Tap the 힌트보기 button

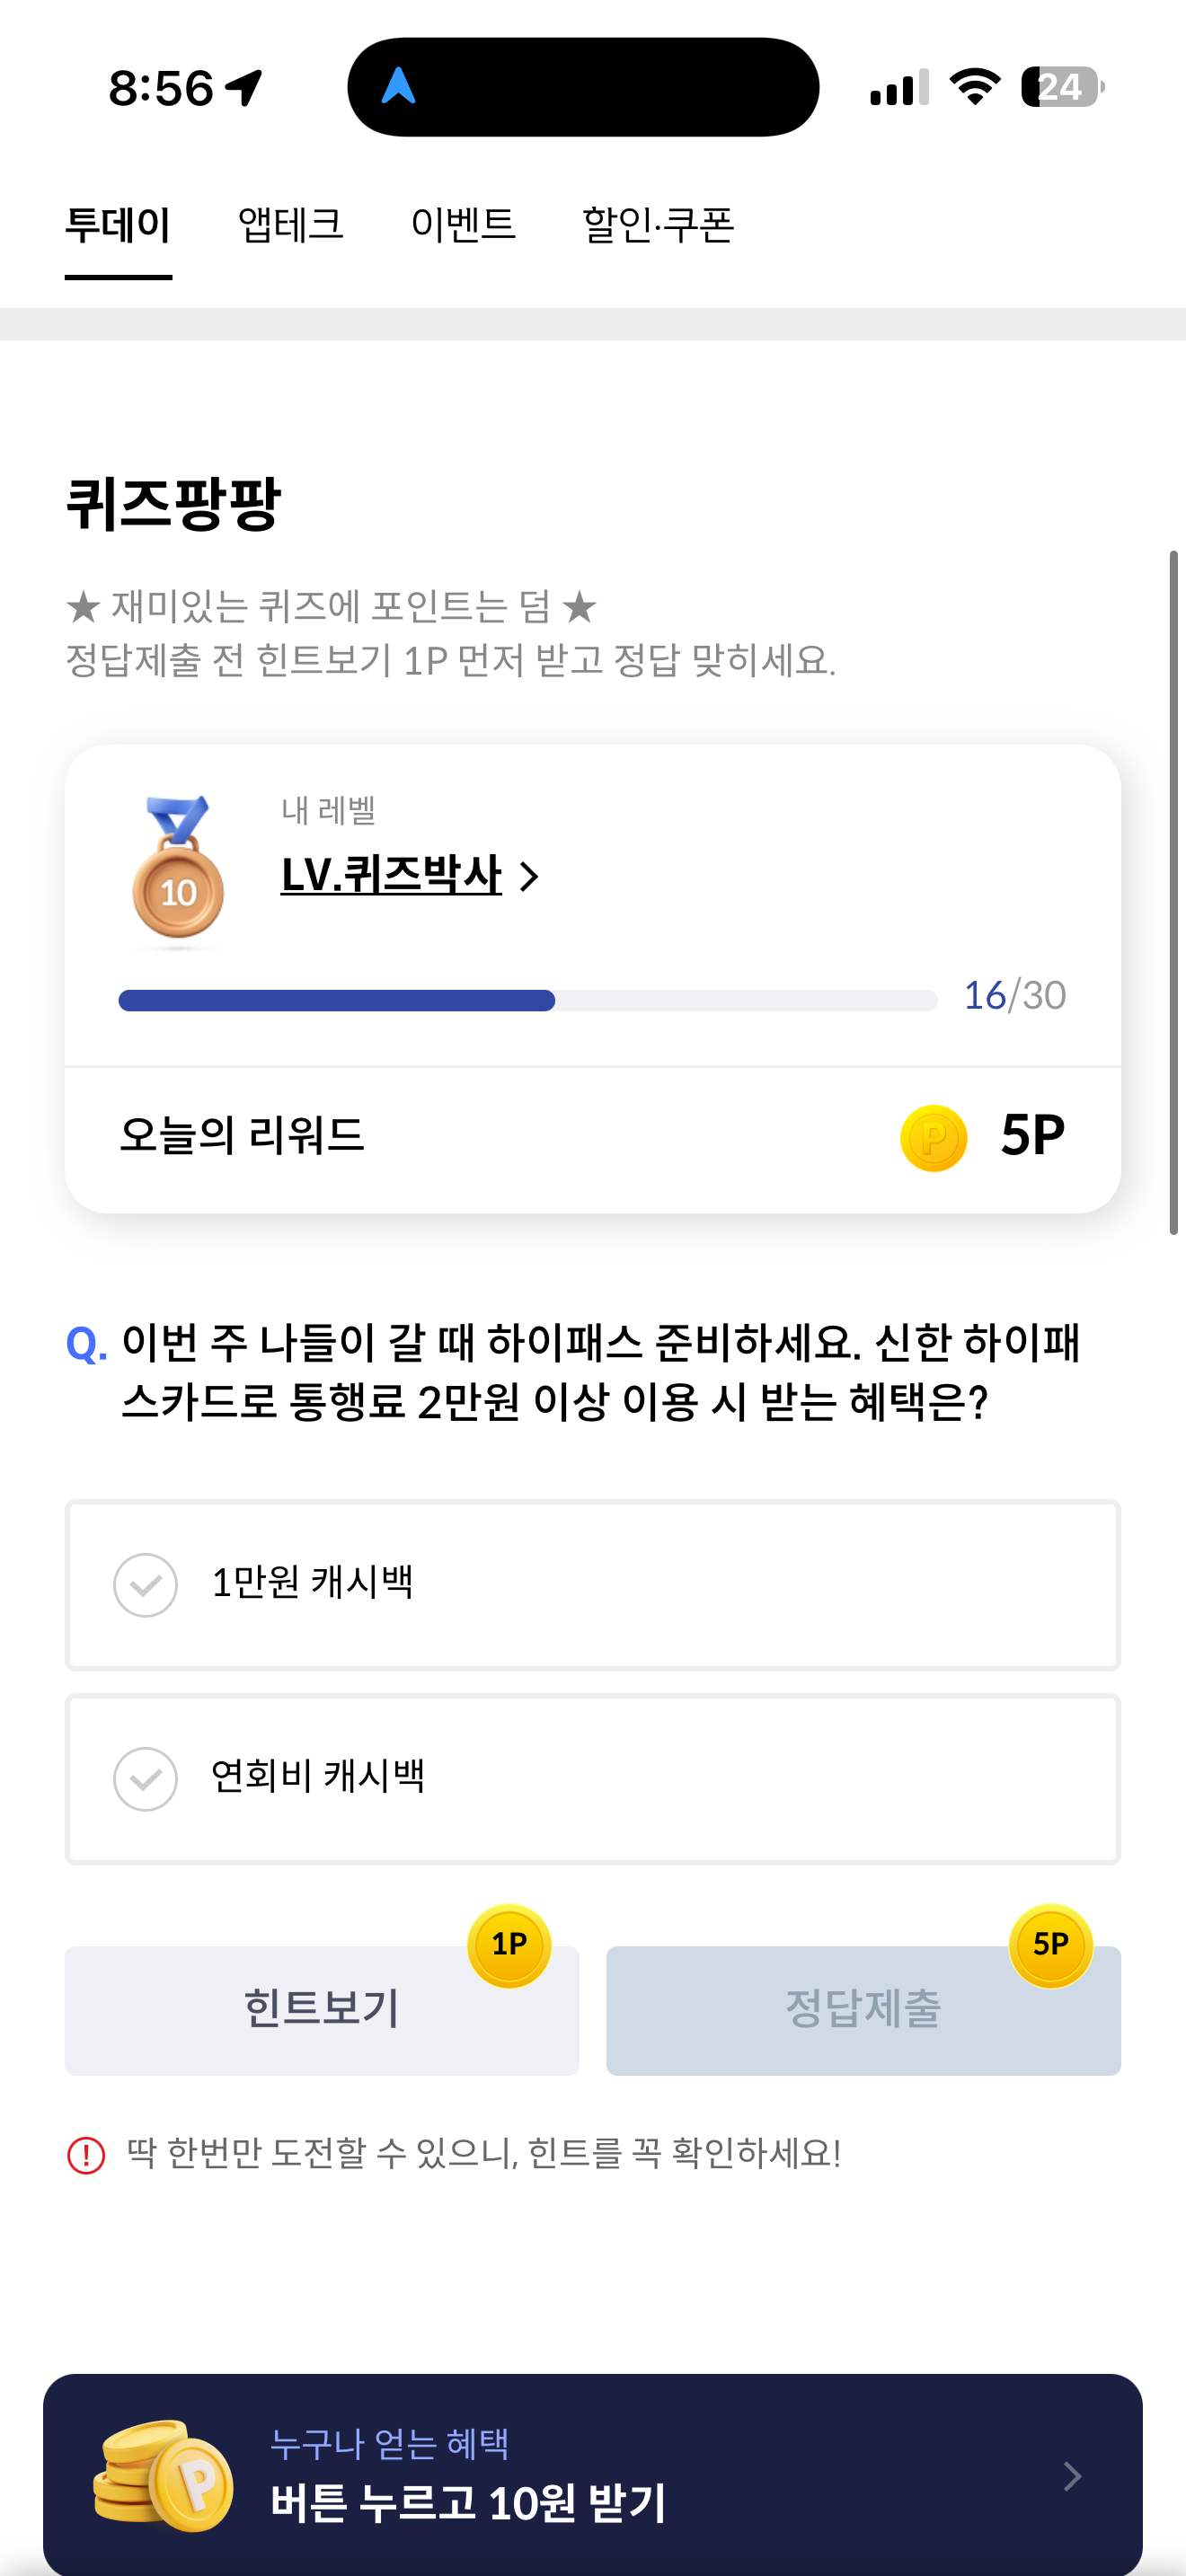pos(322,2010)
